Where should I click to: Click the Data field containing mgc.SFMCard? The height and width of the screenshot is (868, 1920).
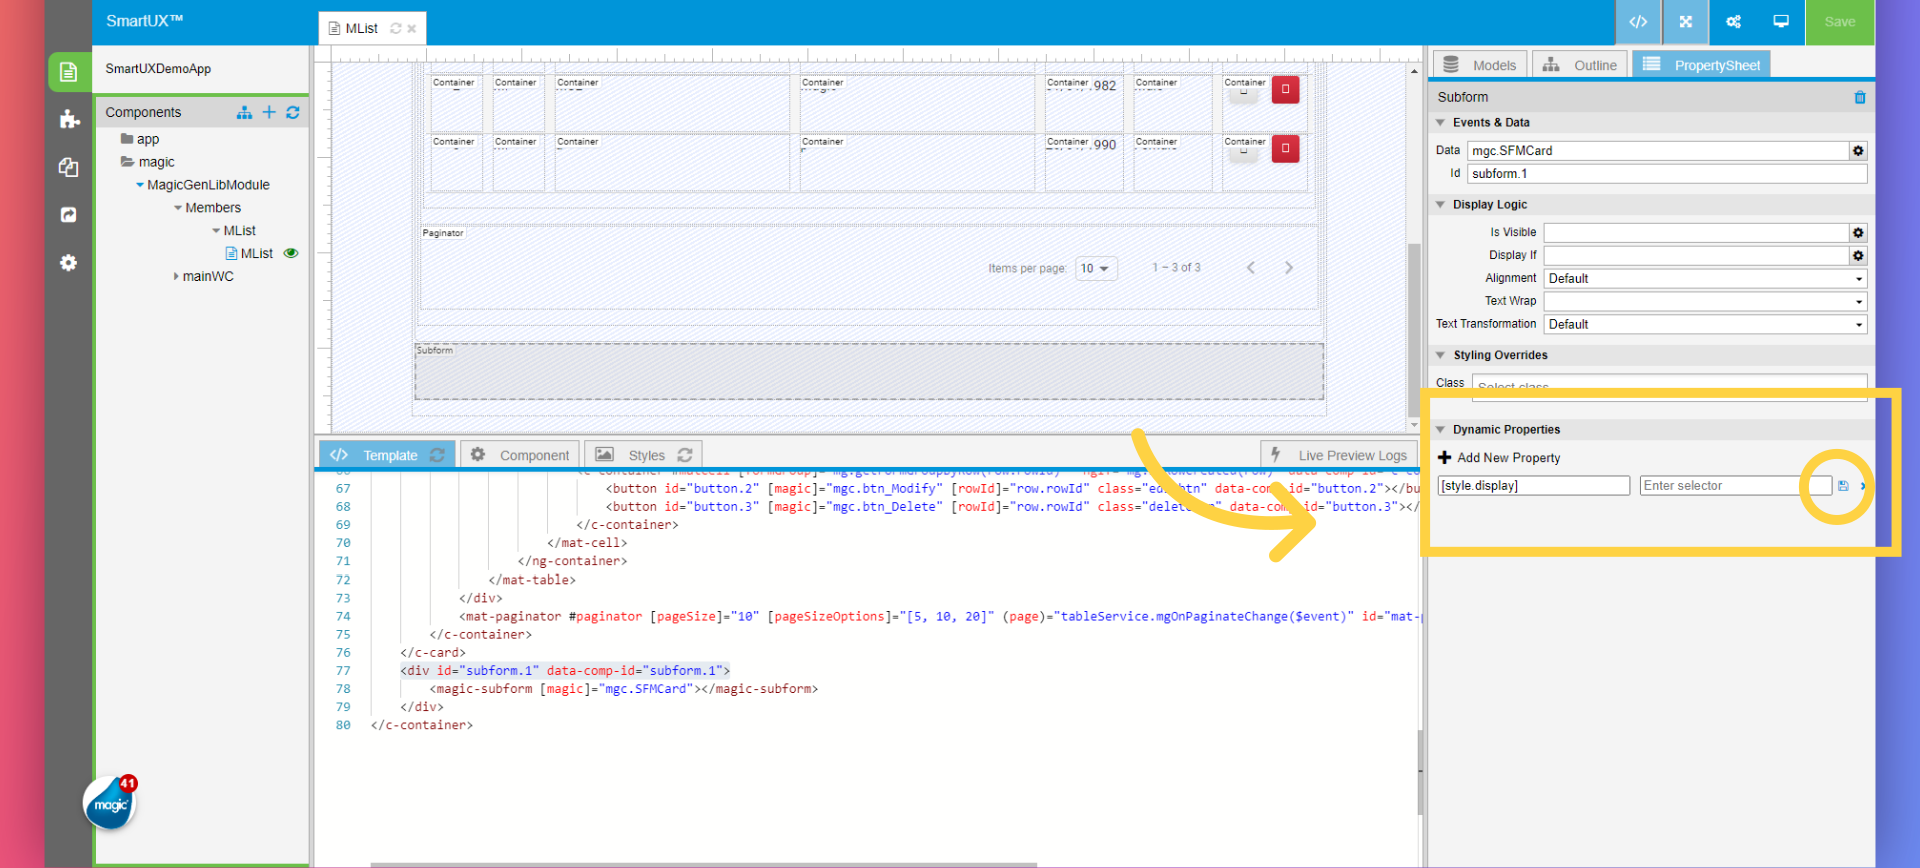1658,151
